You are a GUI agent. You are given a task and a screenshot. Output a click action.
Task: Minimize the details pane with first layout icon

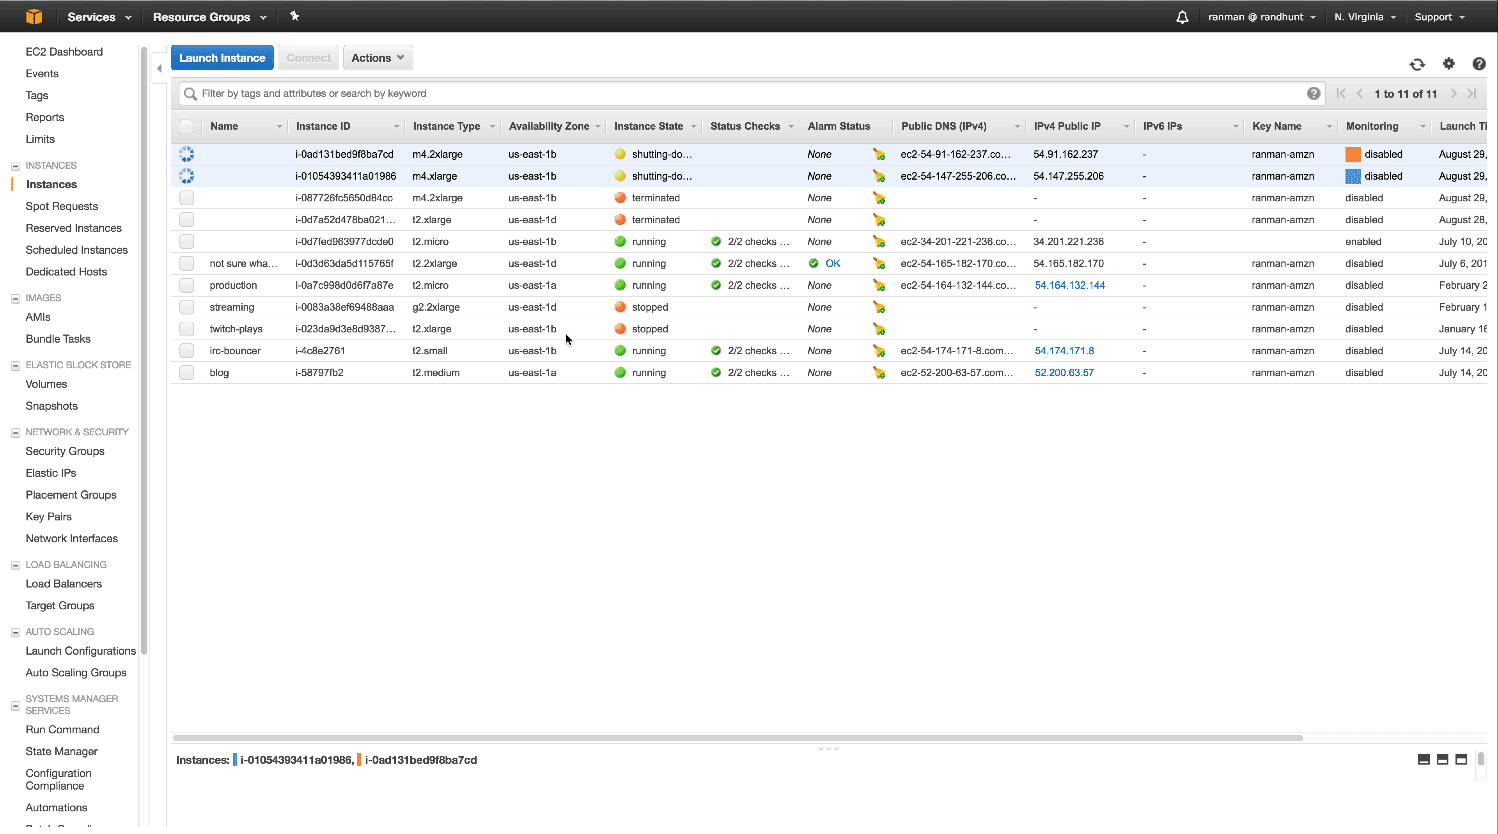tap(1424, 760)
